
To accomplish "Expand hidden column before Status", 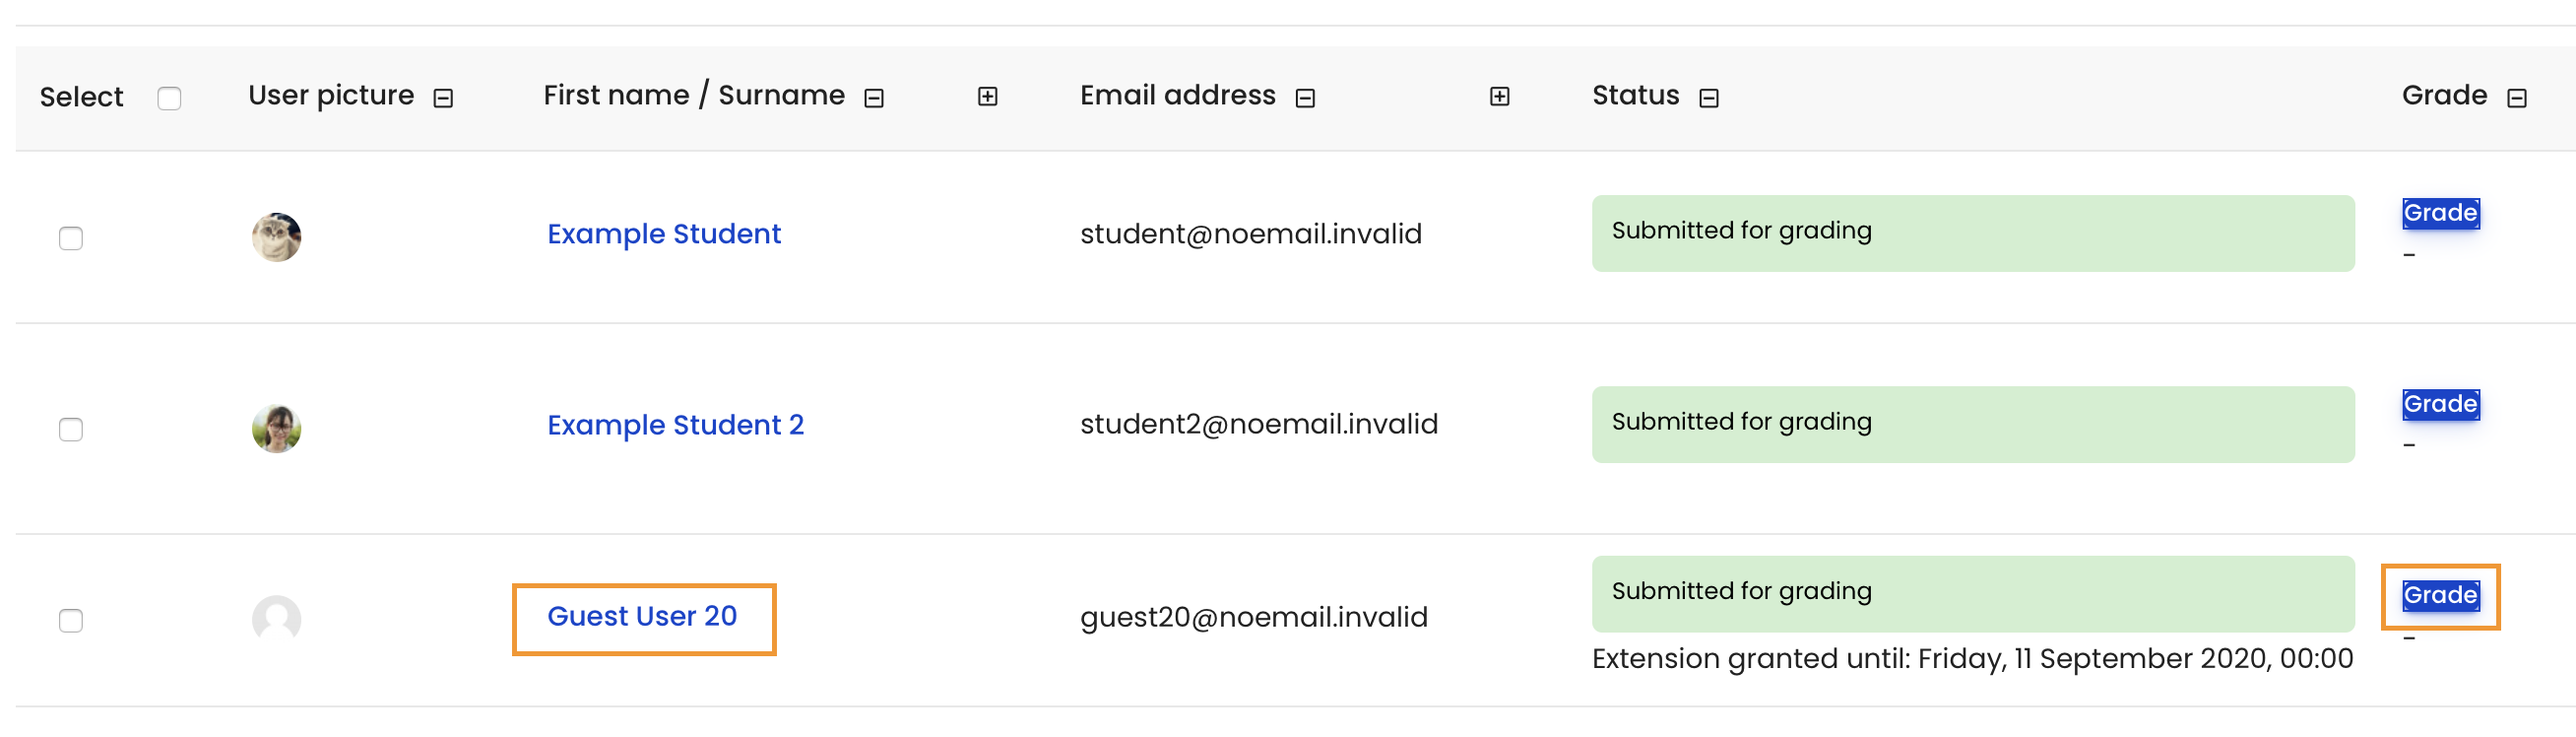I will coord(1500,96).
